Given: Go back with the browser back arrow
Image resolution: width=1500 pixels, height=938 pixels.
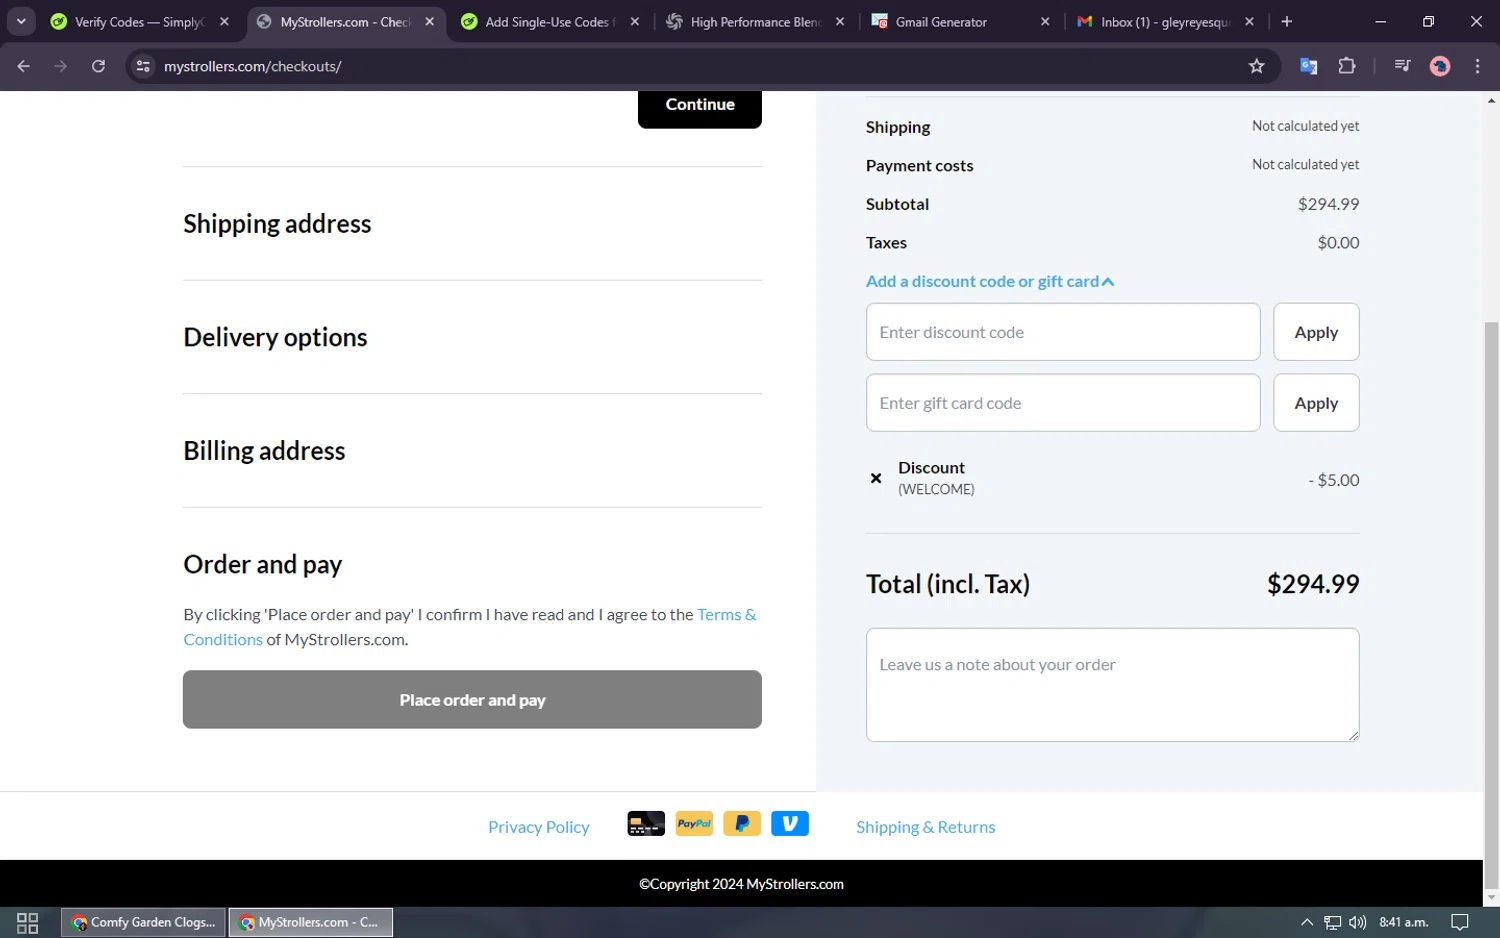Looking at the screenshot, I should tap(24, 66).
